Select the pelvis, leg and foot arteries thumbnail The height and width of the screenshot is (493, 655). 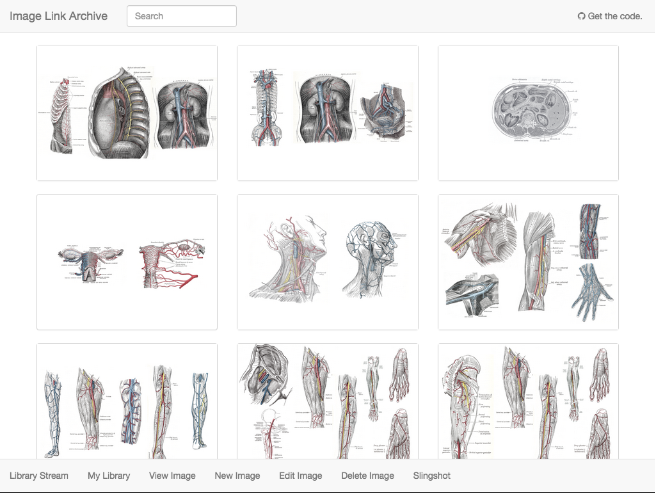(328, 402)
